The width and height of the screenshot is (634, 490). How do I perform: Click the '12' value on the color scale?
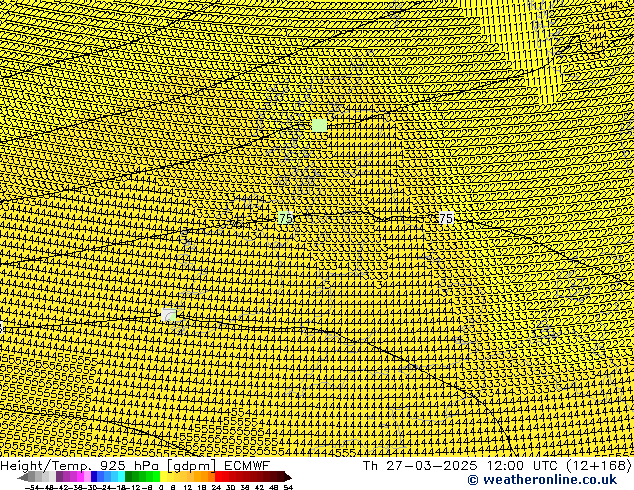pos(188,487)
